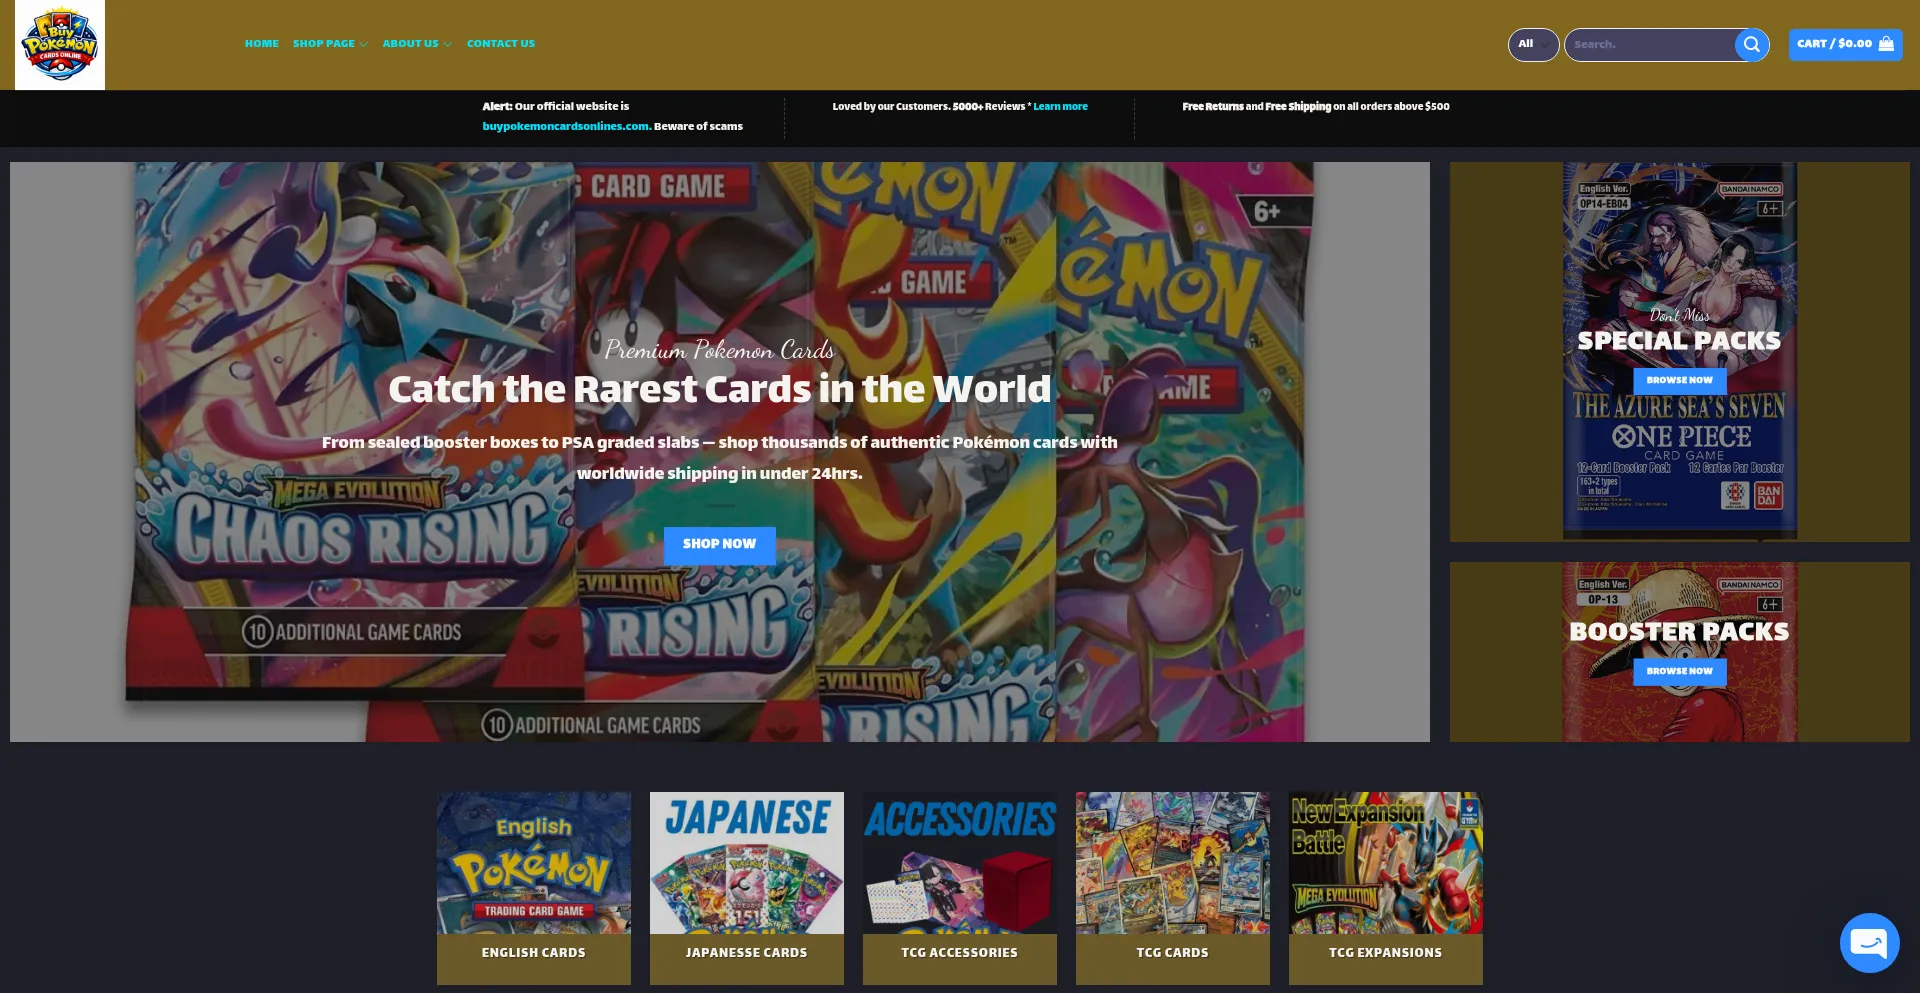Open the All category search dropdown
Screen dimensions: 1920x993
1533,44
